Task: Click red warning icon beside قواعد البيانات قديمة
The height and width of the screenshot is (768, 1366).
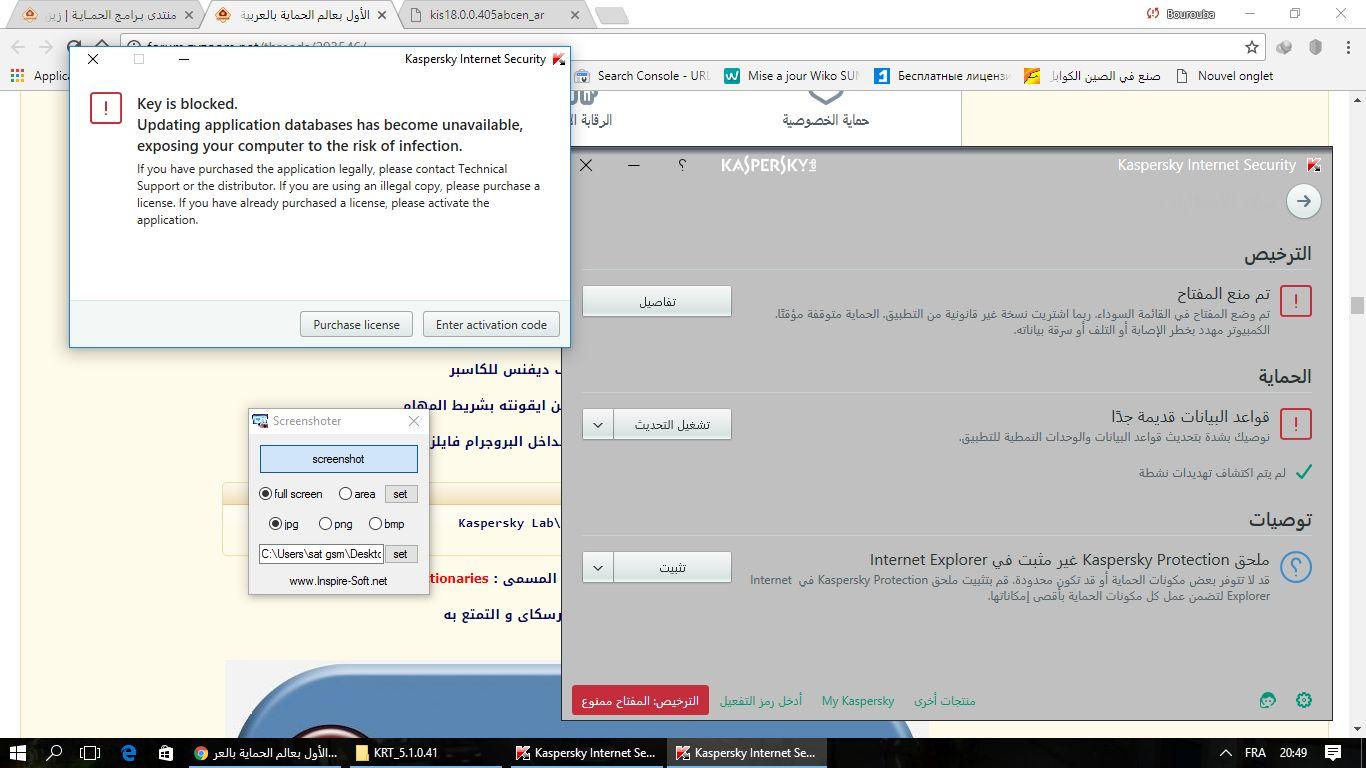Action: point(1295,424)
